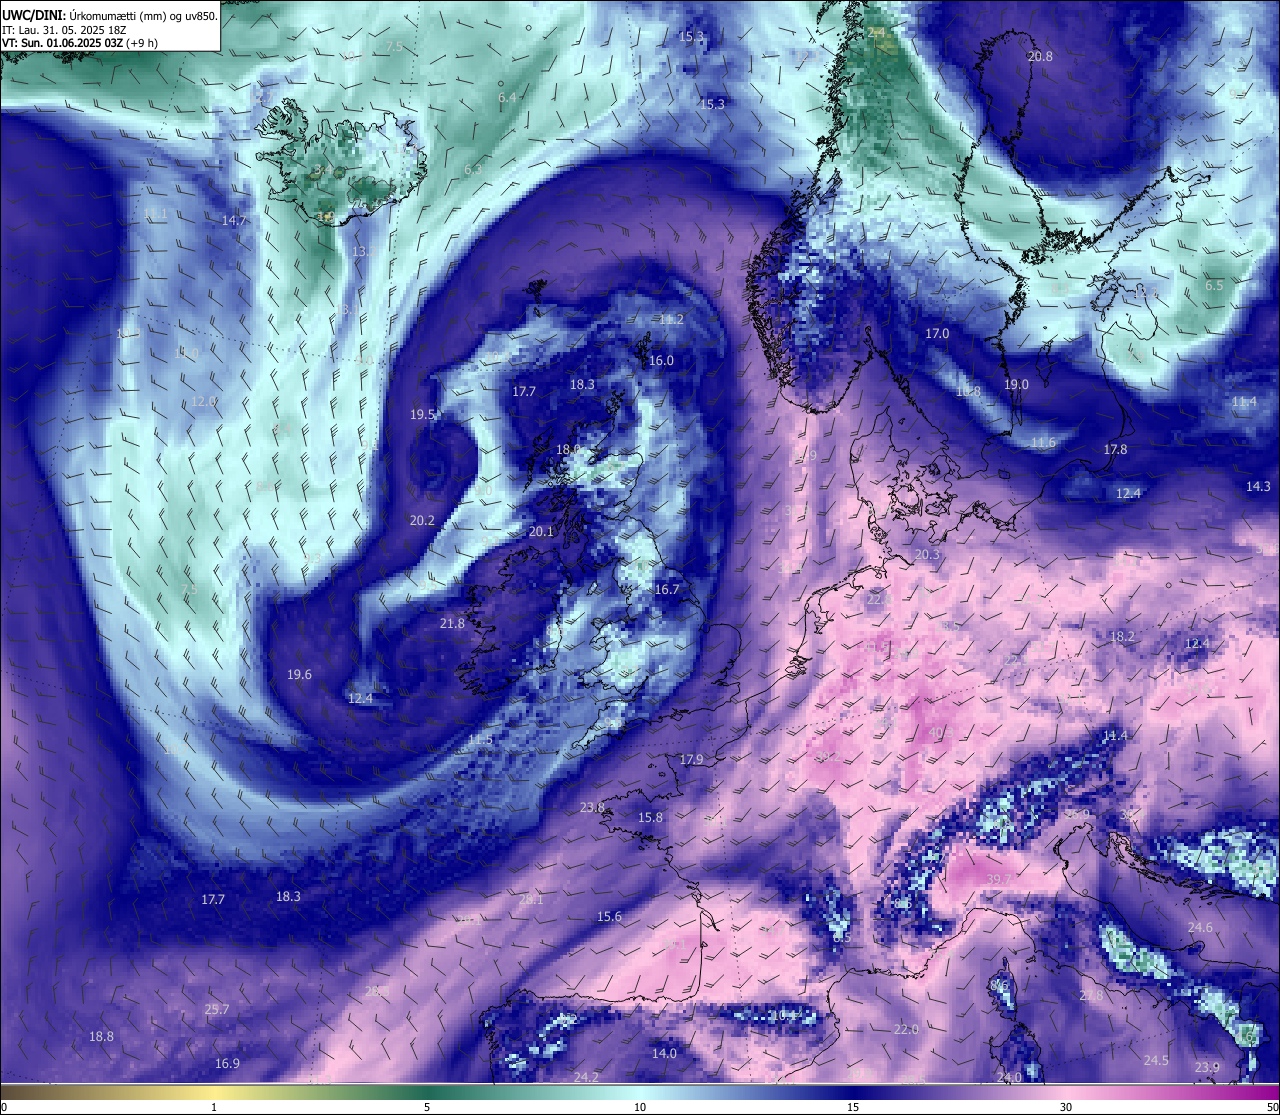Click the 15.8 value over Brittany
Image resolution: width=1280 pixels, height=1115 pixels.
tap(650, 818)
